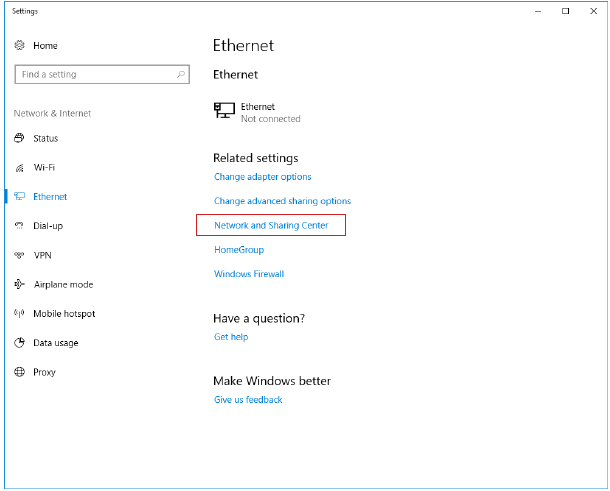The width and height of the screenshot is (610, 491).
Task: Open Network and Sharing Center link
Action: (271, 225)
